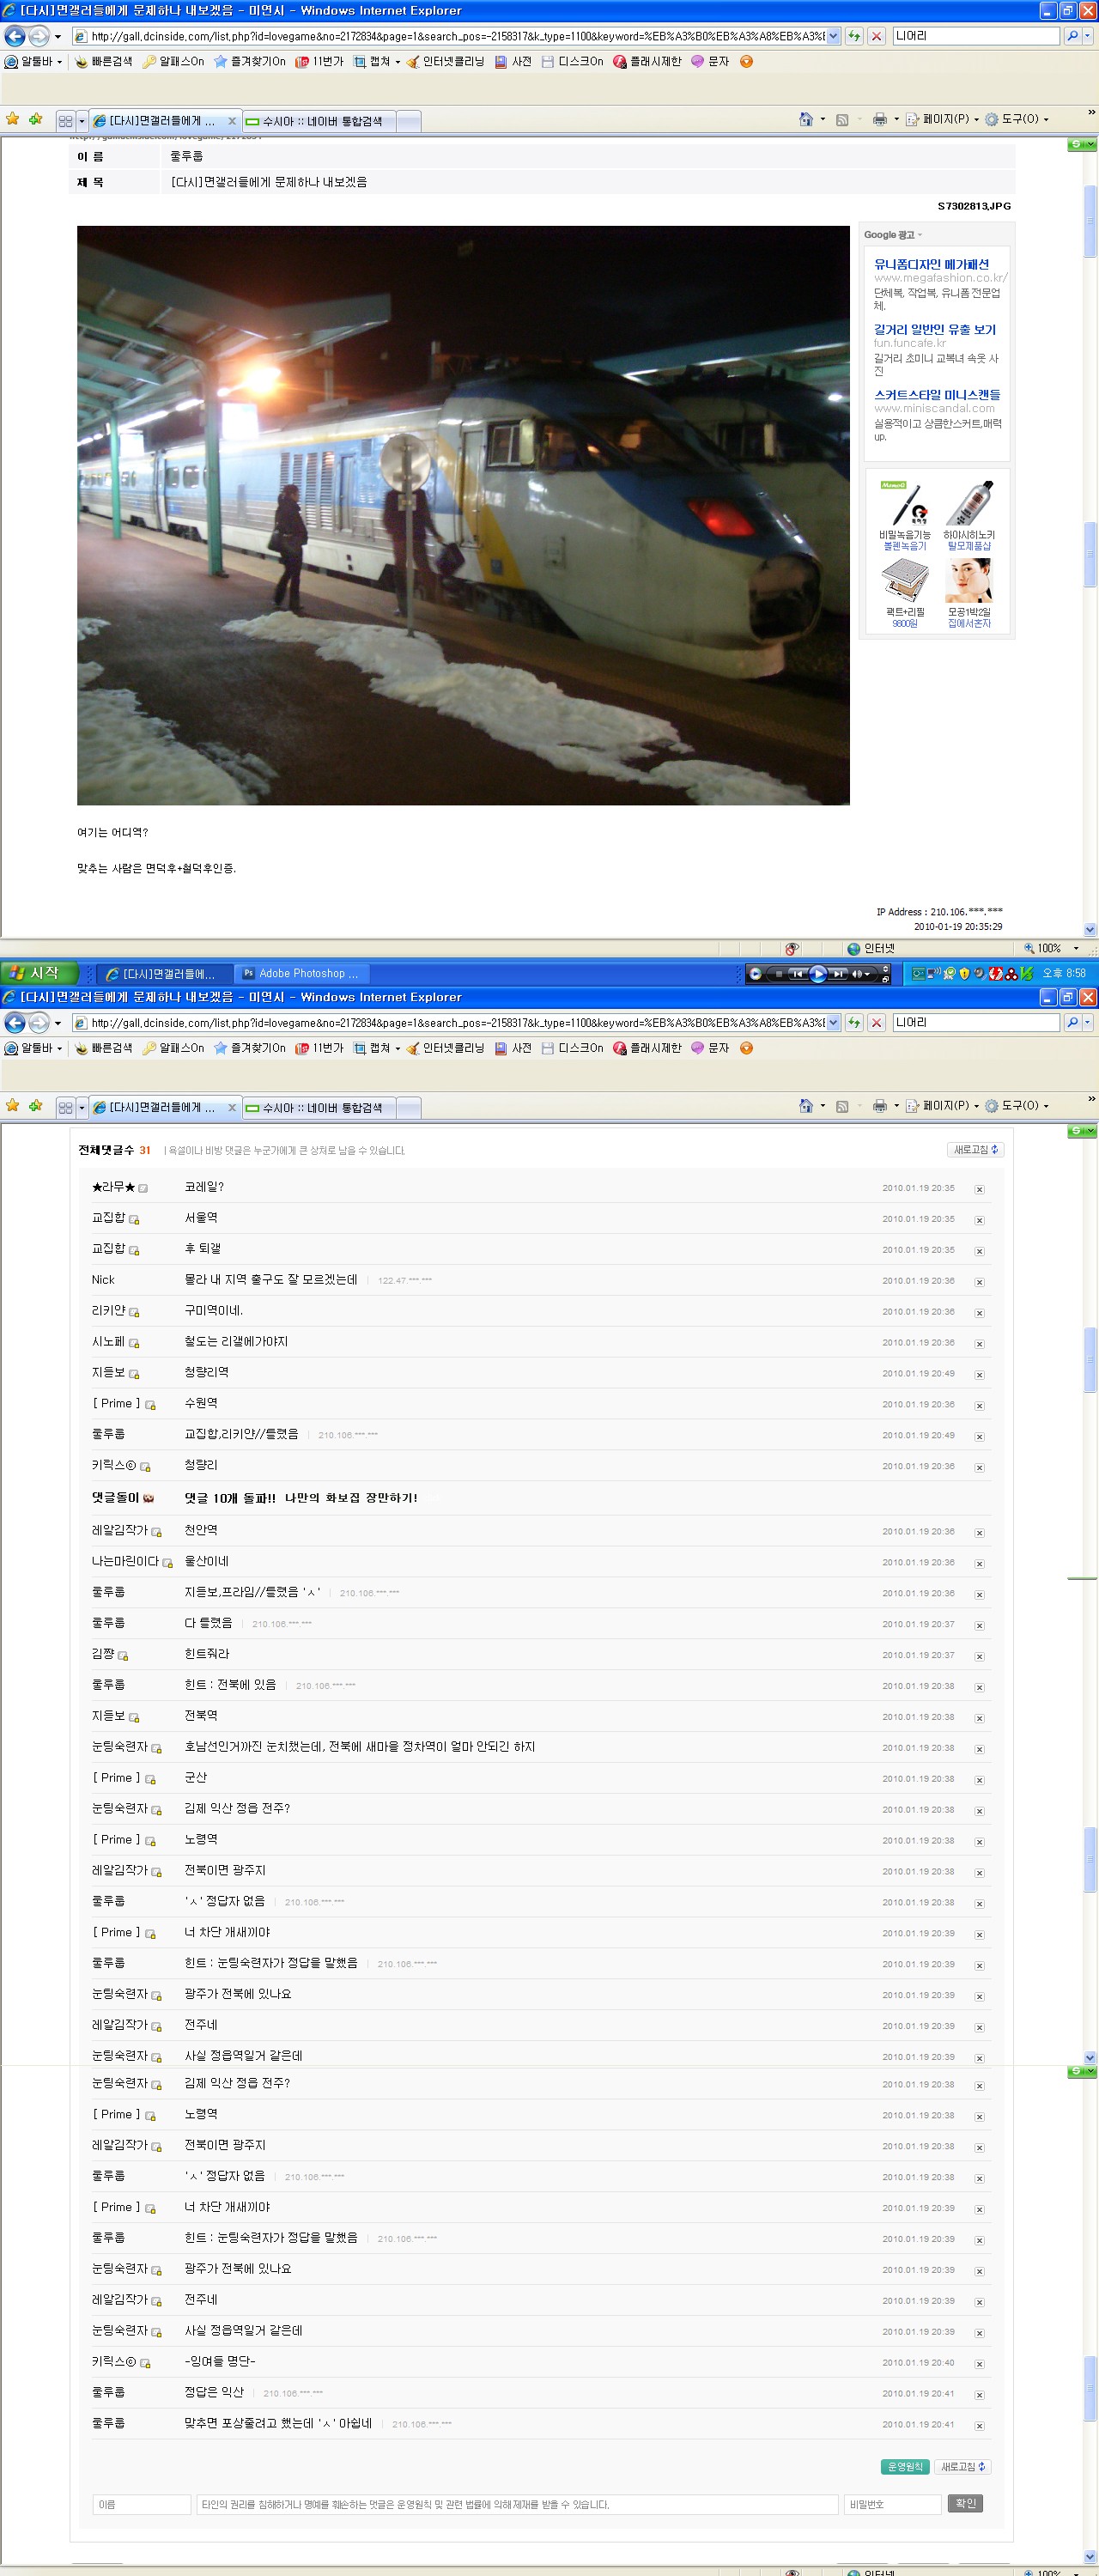Open 스커트스타일 미니스캔들 ad link
Viewport: 1099px width, 2576px height.
pos(936,394)
